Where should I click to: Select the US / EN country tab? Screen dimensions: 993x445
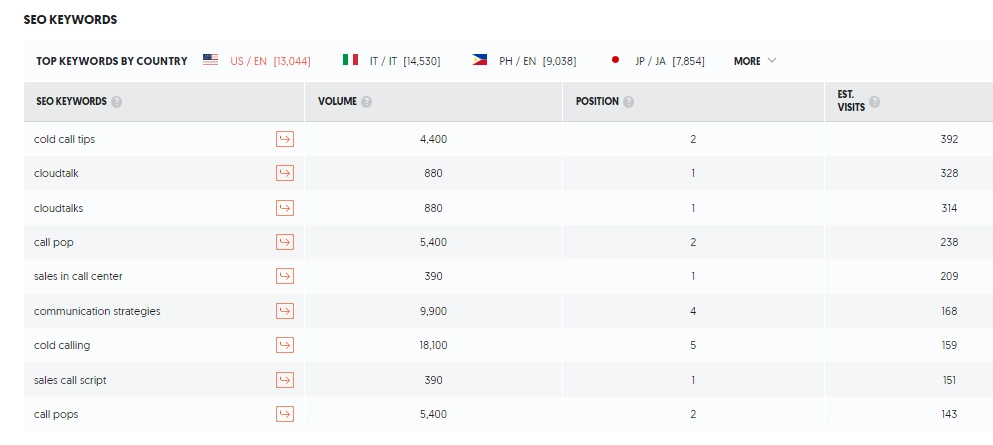pos(257,61)
